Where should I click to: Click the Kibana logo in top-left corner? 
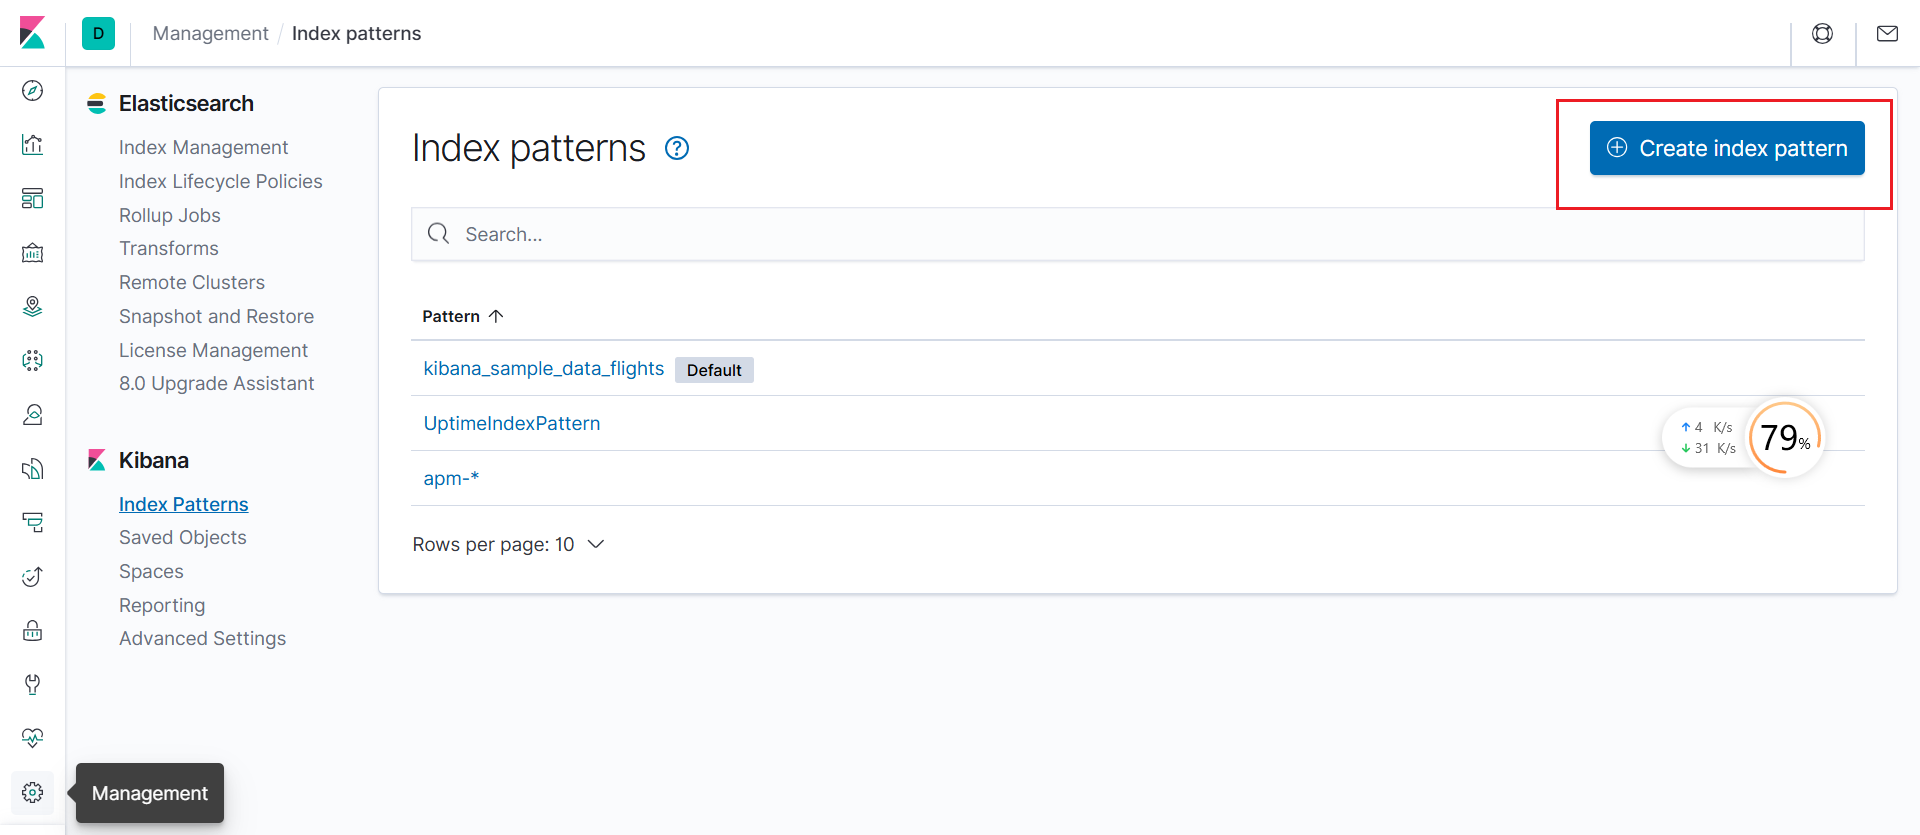[x=32, y=33]
